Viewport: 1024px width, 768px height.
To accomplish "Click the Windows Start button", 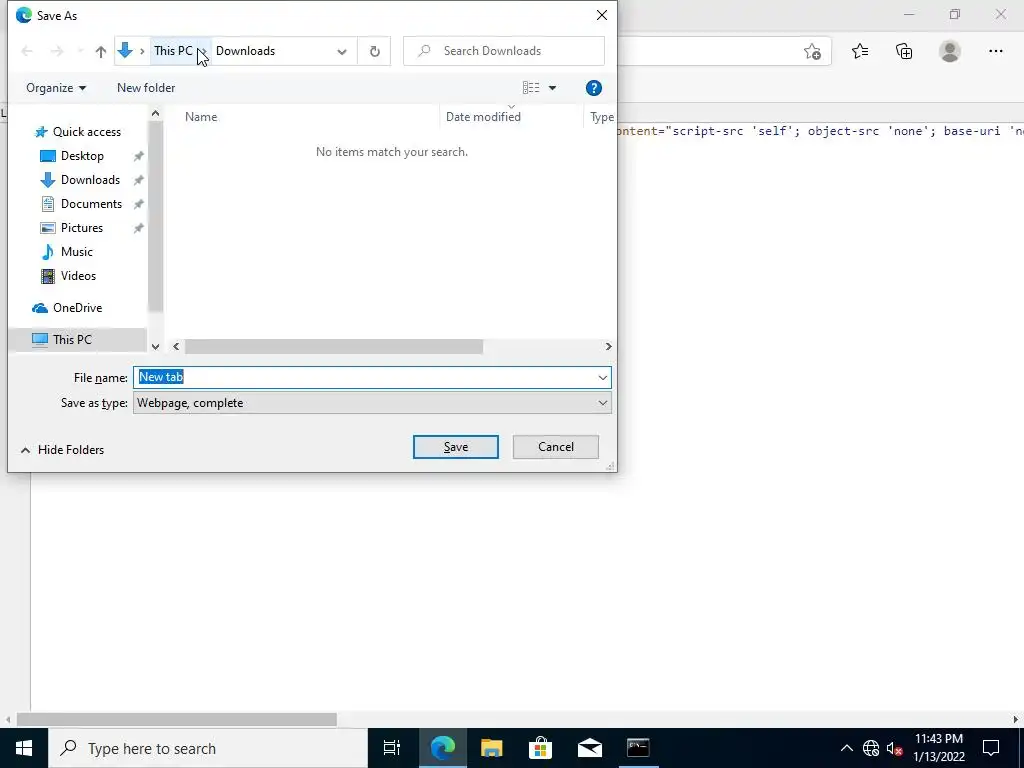I will (24, 748).
